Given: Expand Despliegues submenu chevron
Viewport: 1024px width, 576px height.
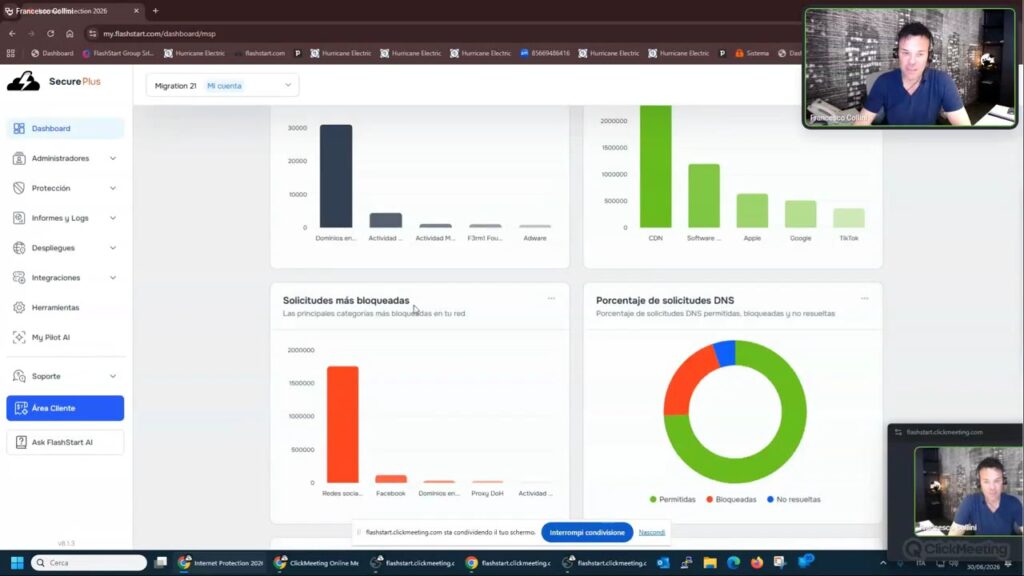Looking at the screenshot, I should pyautogui.click(x=113, y=248).
